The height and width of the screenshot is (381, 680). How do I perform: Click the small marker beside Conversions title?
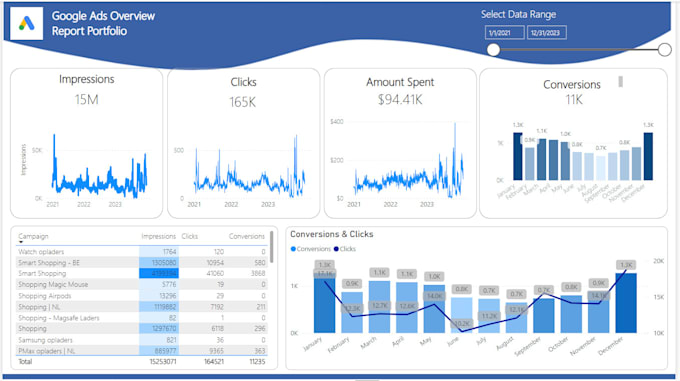click(621, 81)
